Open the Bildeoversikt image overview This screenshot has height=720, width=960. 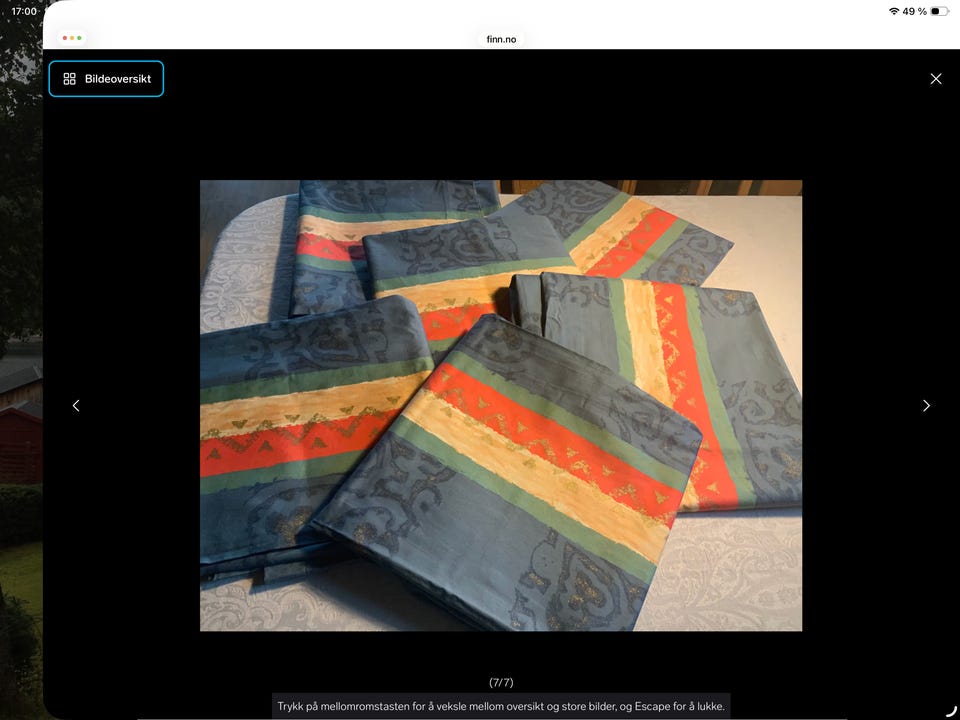click(x=106, y=79)
